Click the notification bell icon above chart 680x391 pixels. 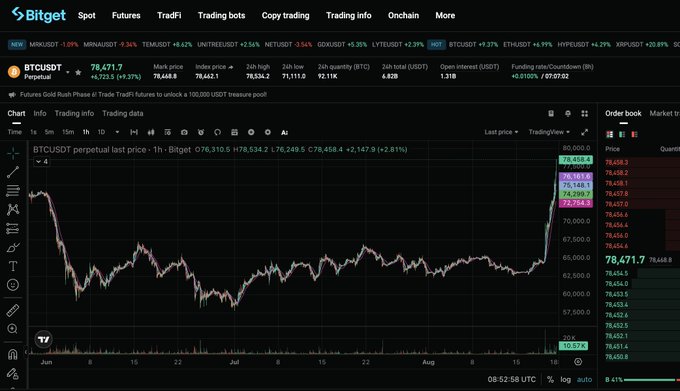pos(568,114)
